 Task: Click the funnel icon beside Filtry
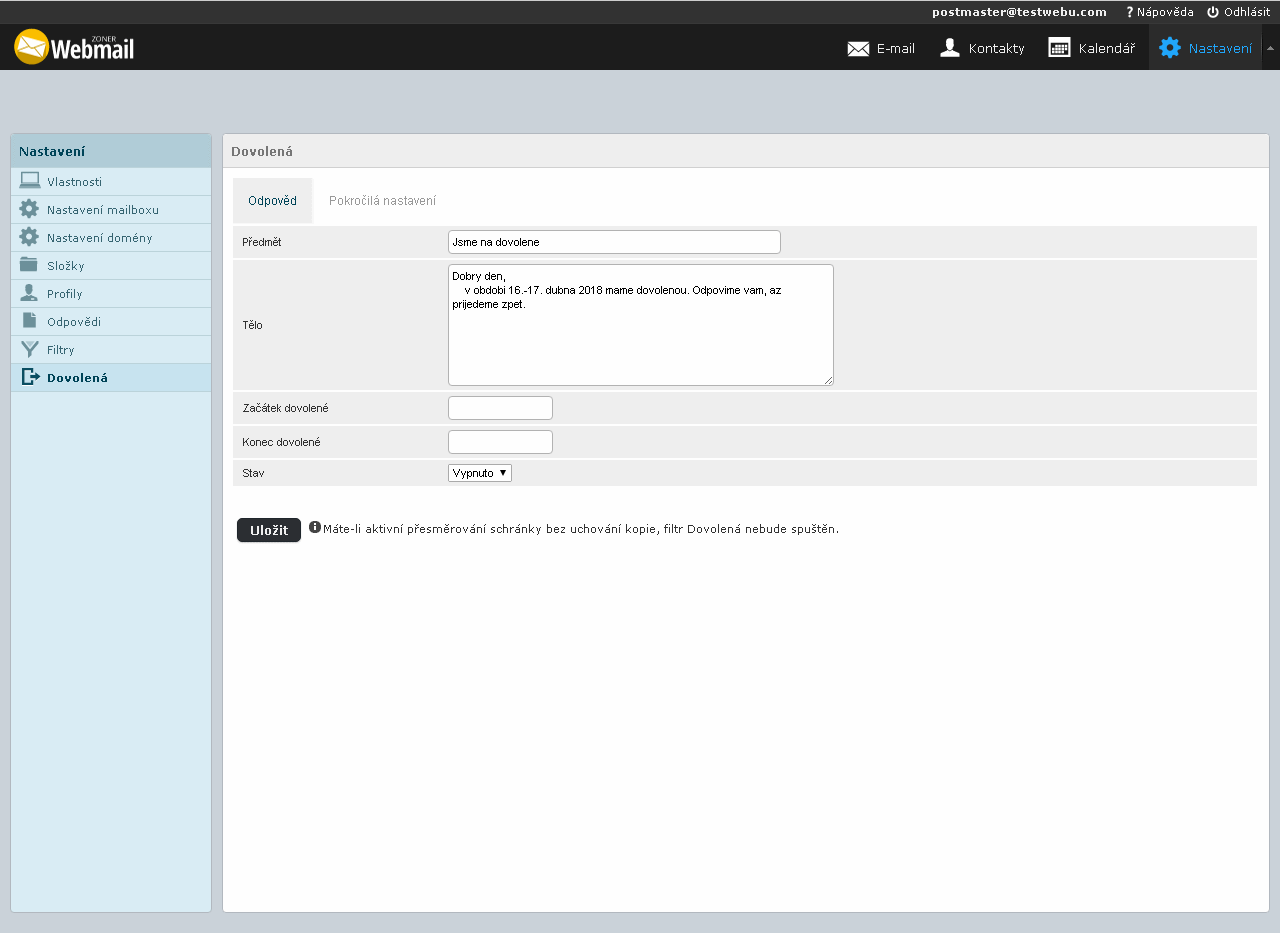[x=29, y=349]
